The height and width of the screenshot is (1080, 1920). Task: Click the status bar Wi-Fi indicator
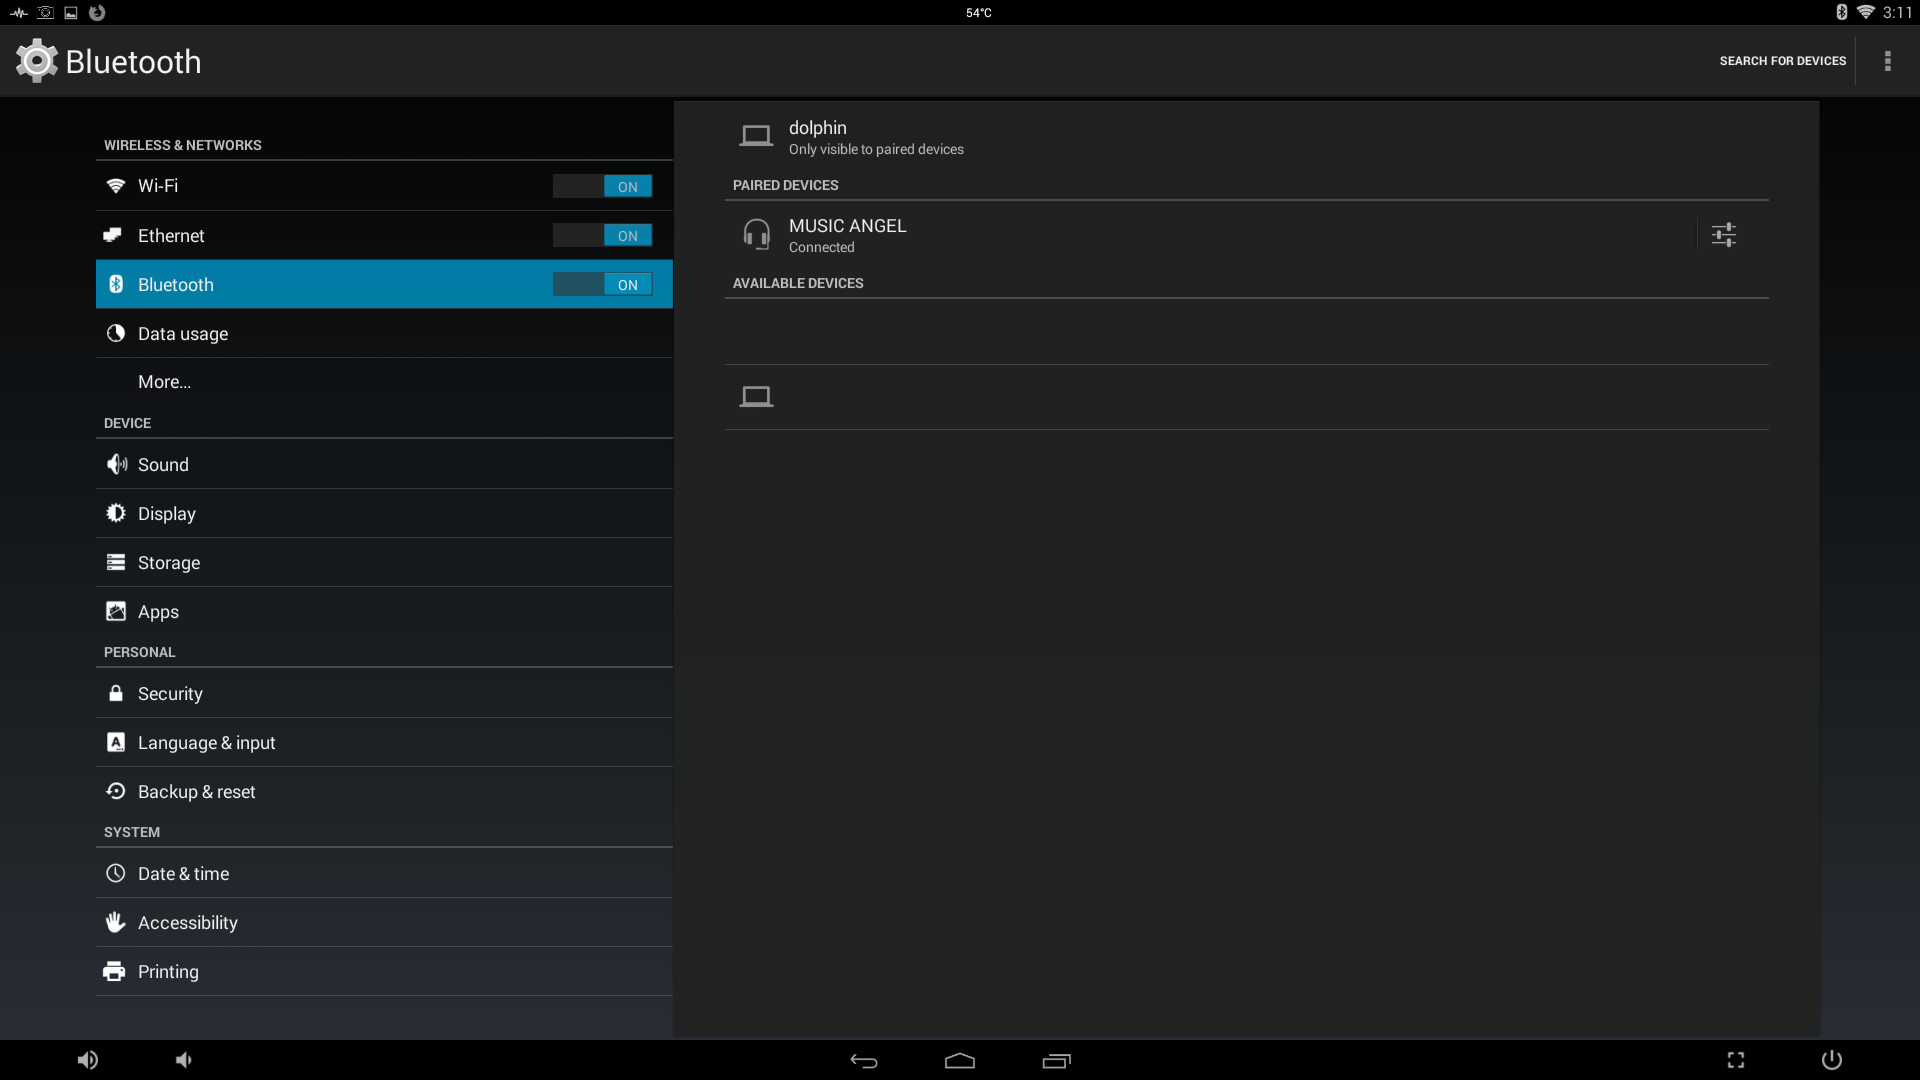(x=1866, y=12)
